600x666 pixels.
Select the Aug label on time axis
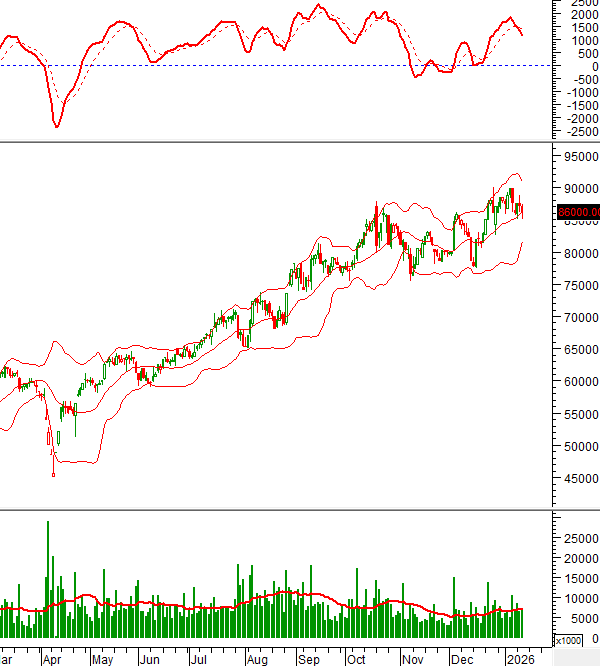256,660
